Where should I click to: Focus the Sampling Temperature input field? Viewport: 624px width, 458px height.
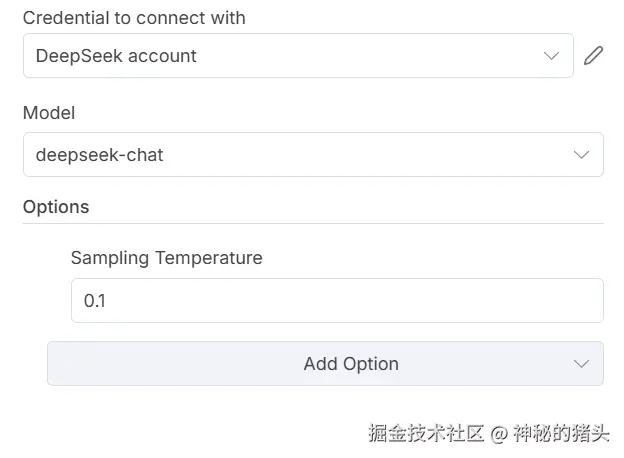coord(337,300)
